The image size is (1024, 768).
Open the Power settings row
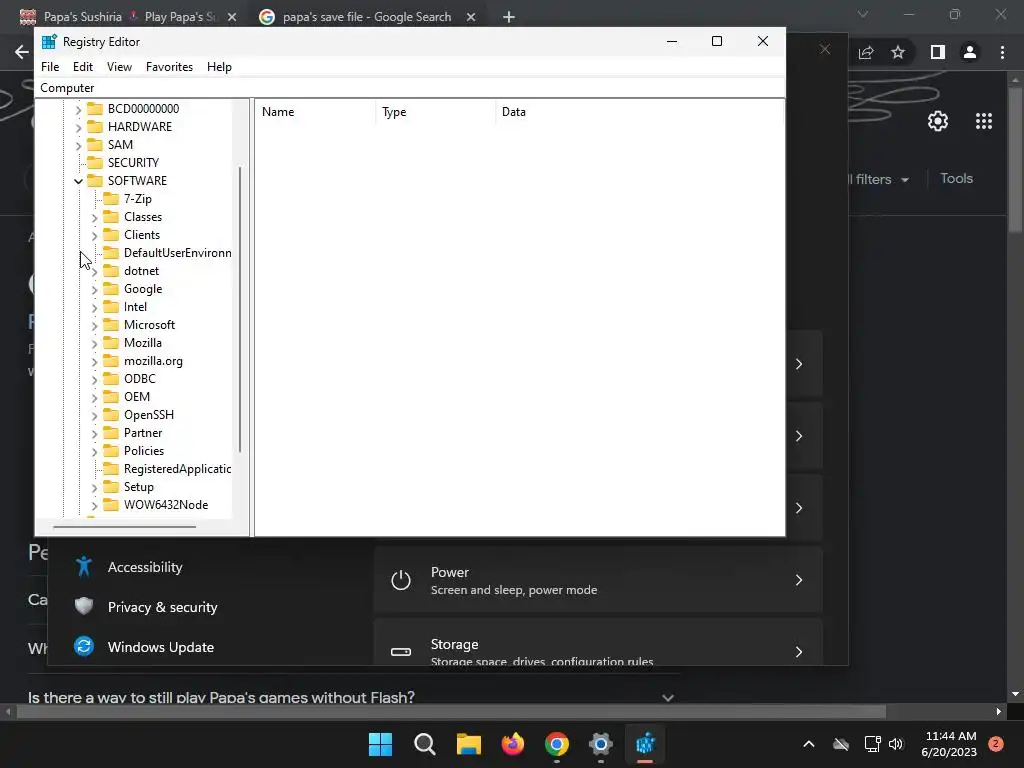click(x=598, y=580)
